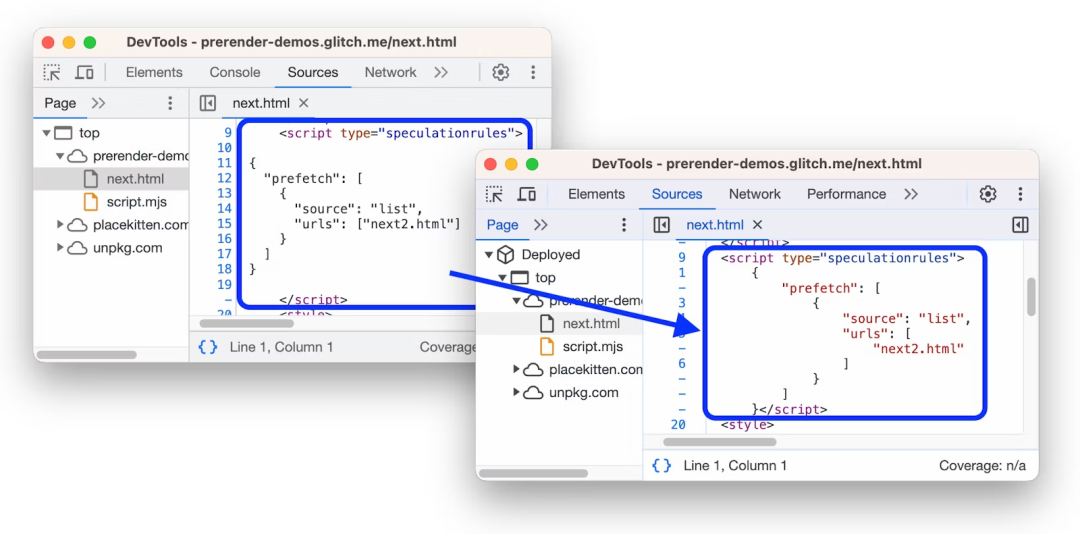Viewport: 1080px width, 534px height.
Task: Open kebab menu in front window toolbar
Action: pyautogui.click(x=1020, y=194)
